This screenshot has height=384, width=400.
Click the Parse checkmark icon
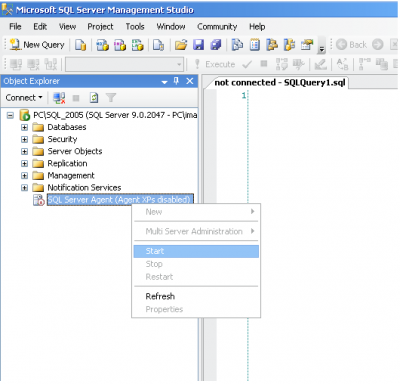(x=247, y=64)
